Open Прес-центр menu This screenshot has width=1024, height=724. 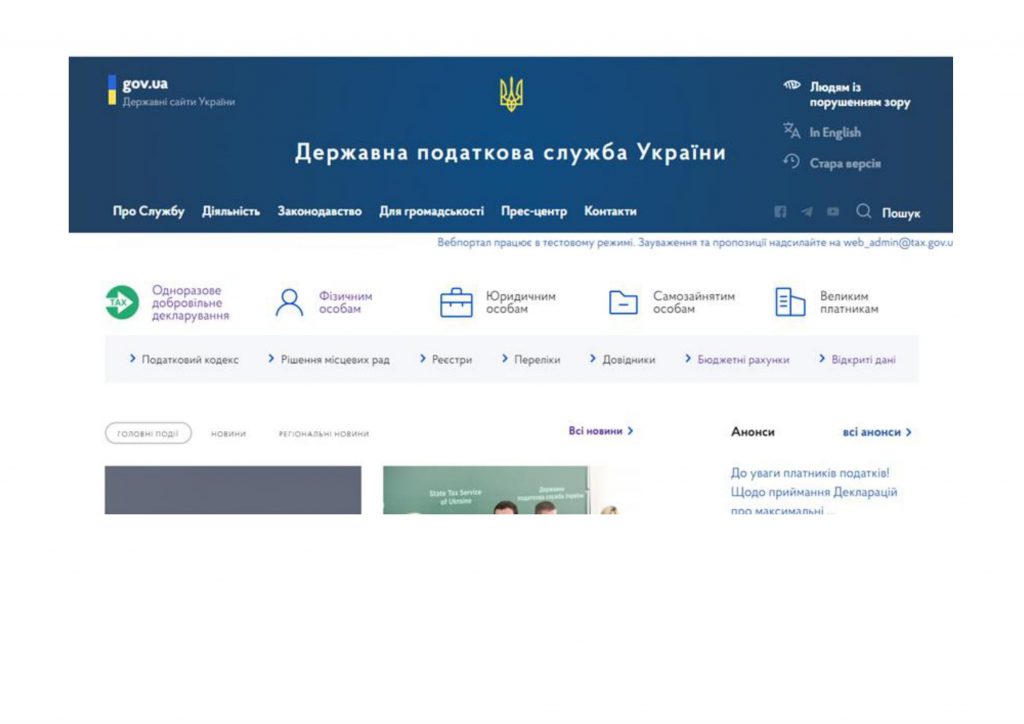[534, 211]
